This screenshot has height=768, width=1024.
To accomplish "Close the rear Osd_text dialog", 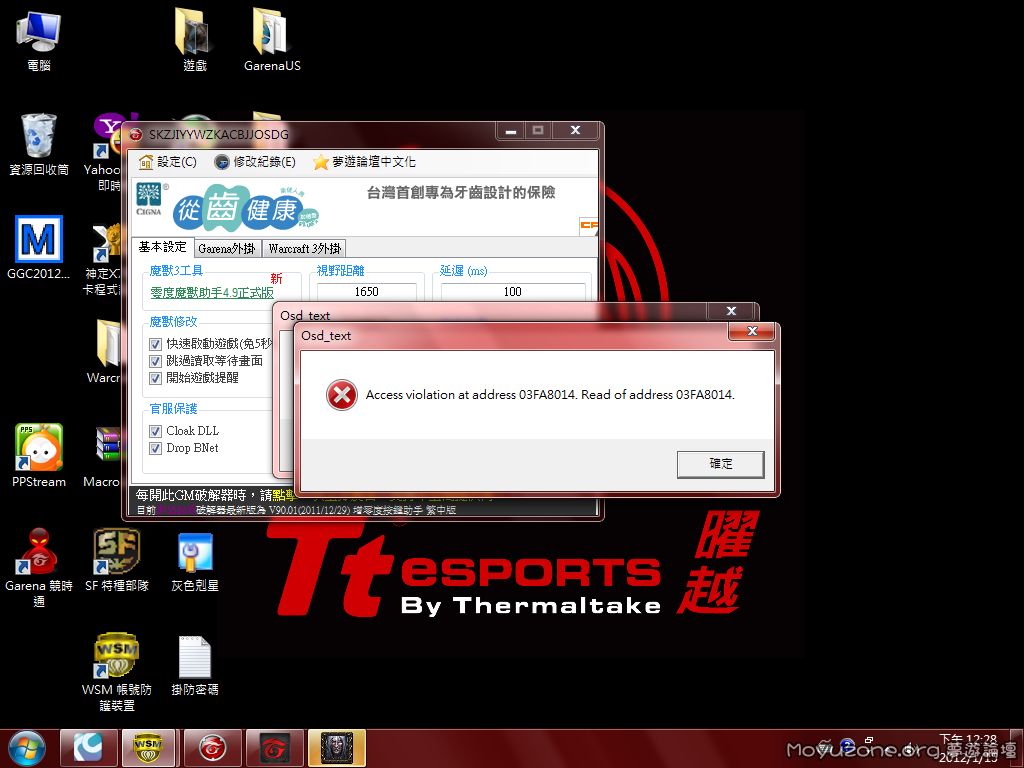I will (731, 311).
